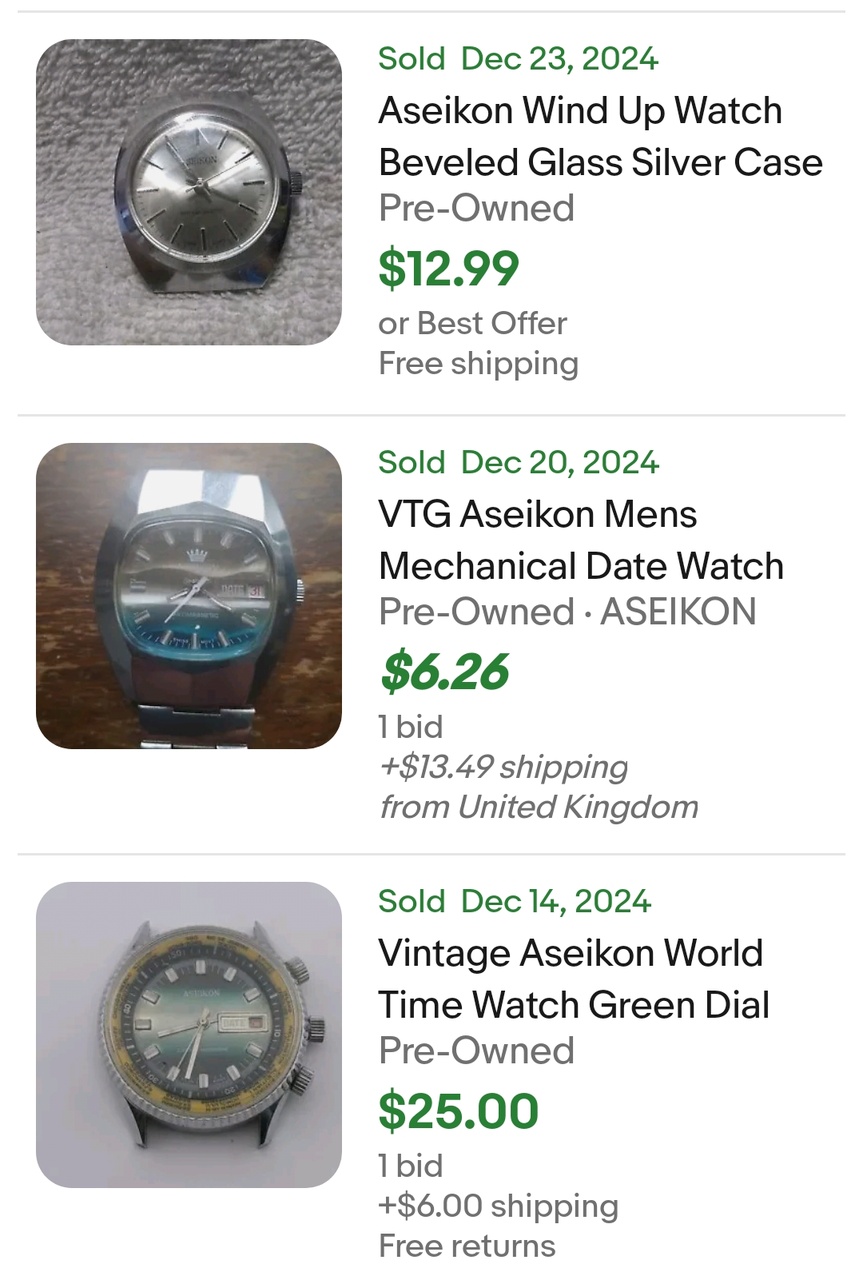
Task: Click '1 bid' under the $25.00 price
Action: click(410, 1166)
